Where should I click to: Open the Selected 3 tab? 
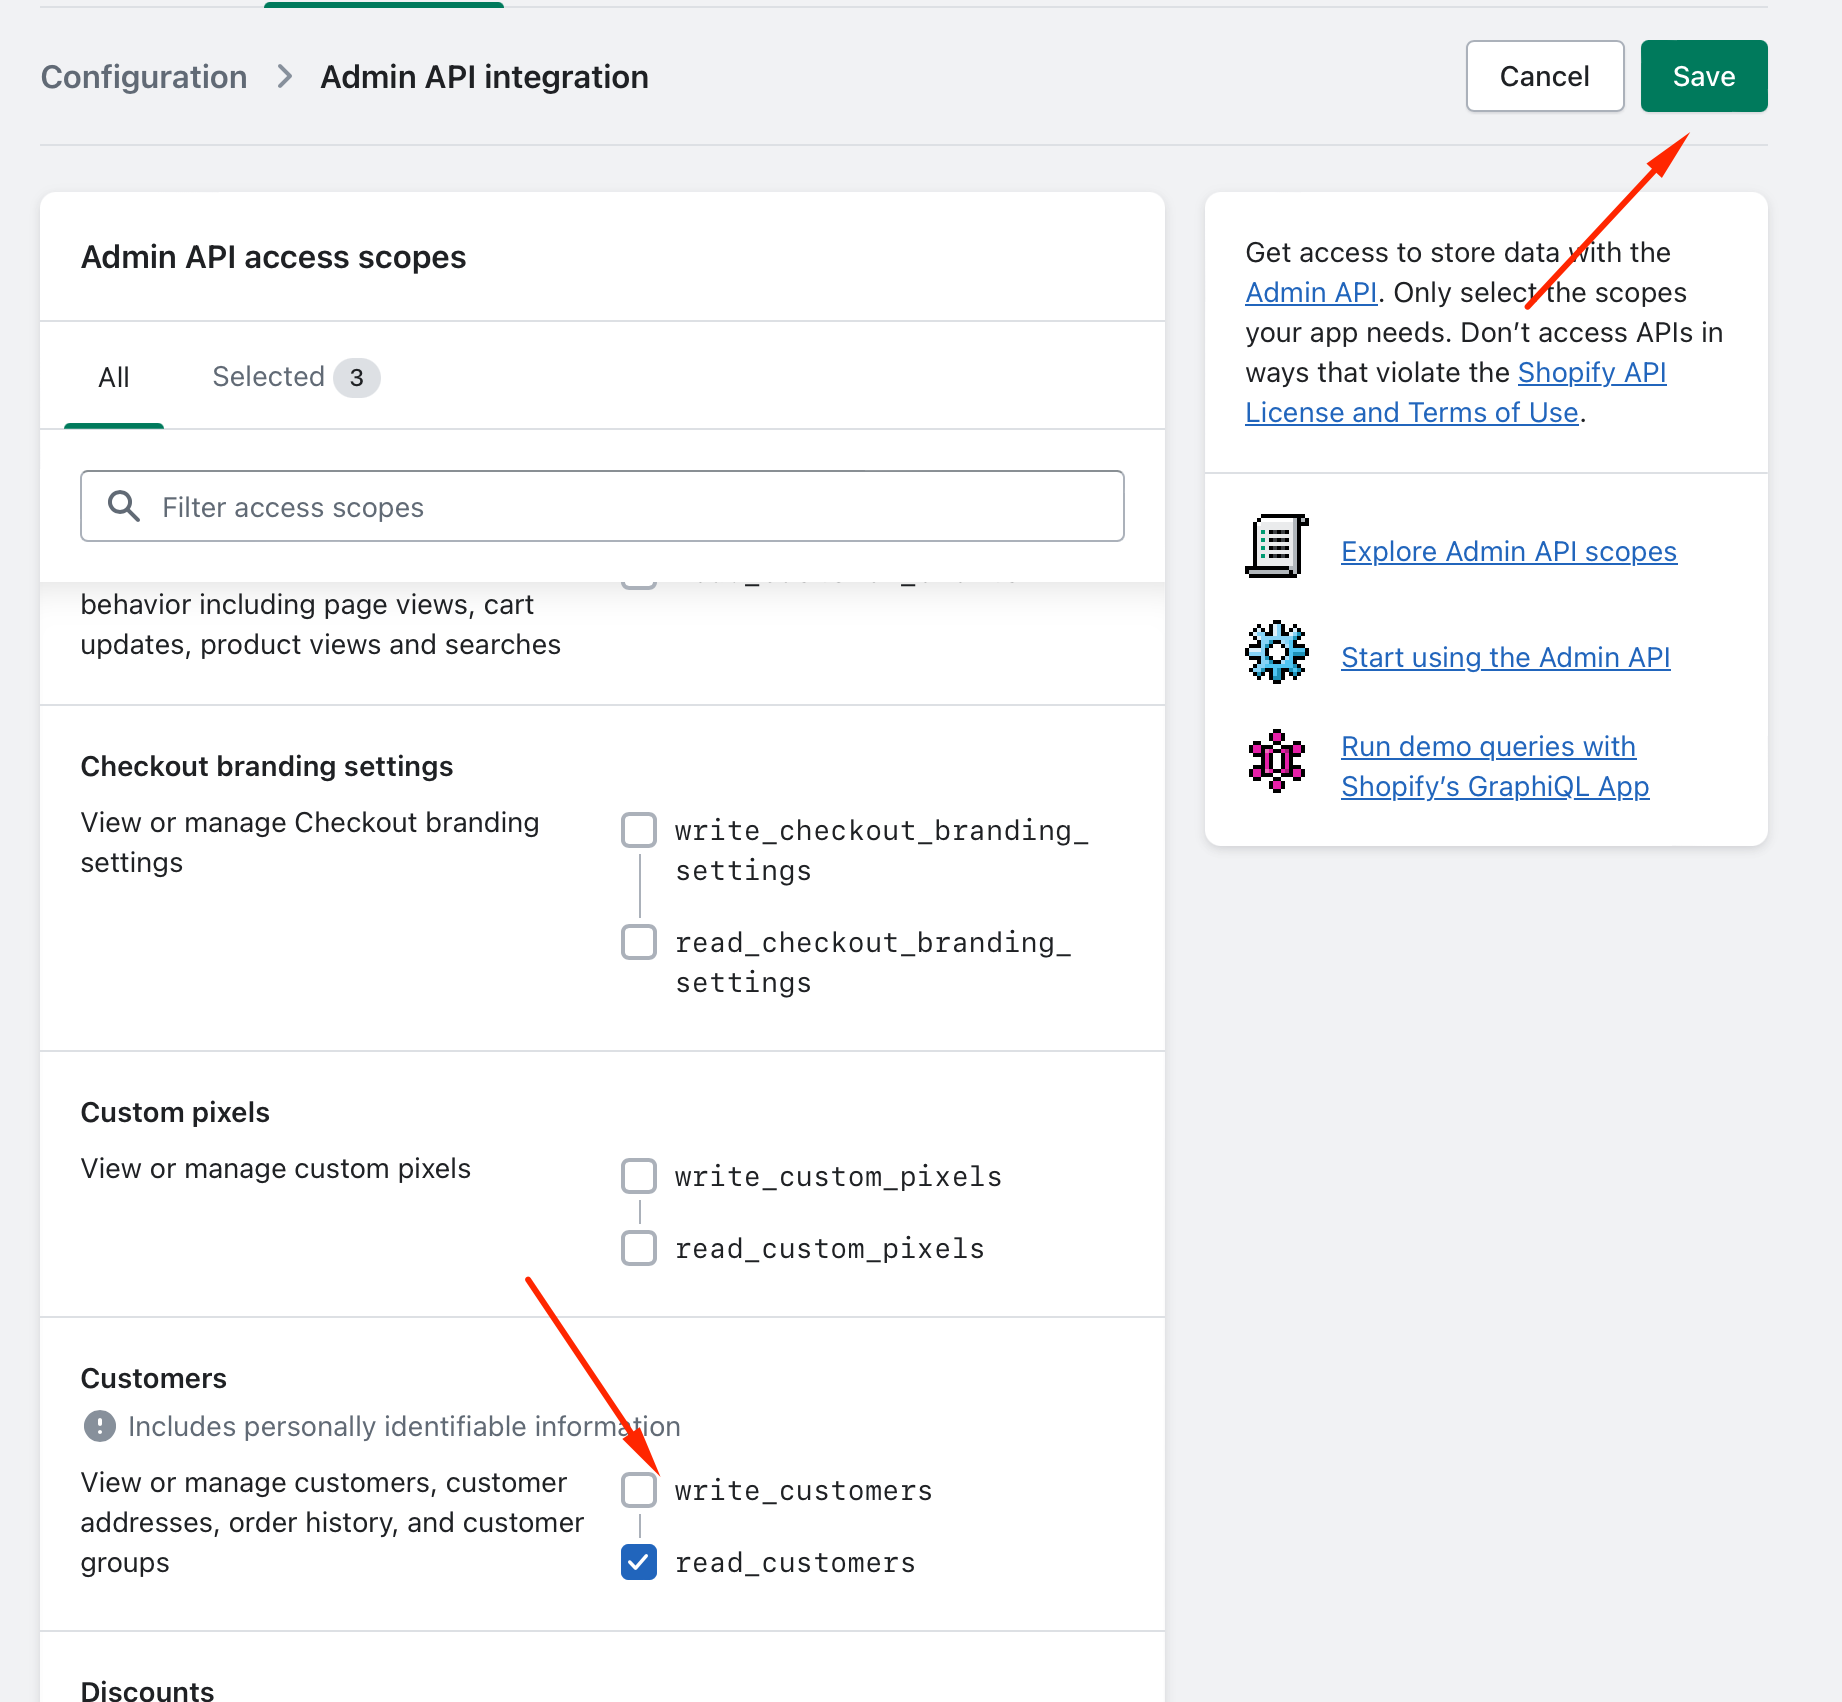pyautogui.click(x=296, y=377)
